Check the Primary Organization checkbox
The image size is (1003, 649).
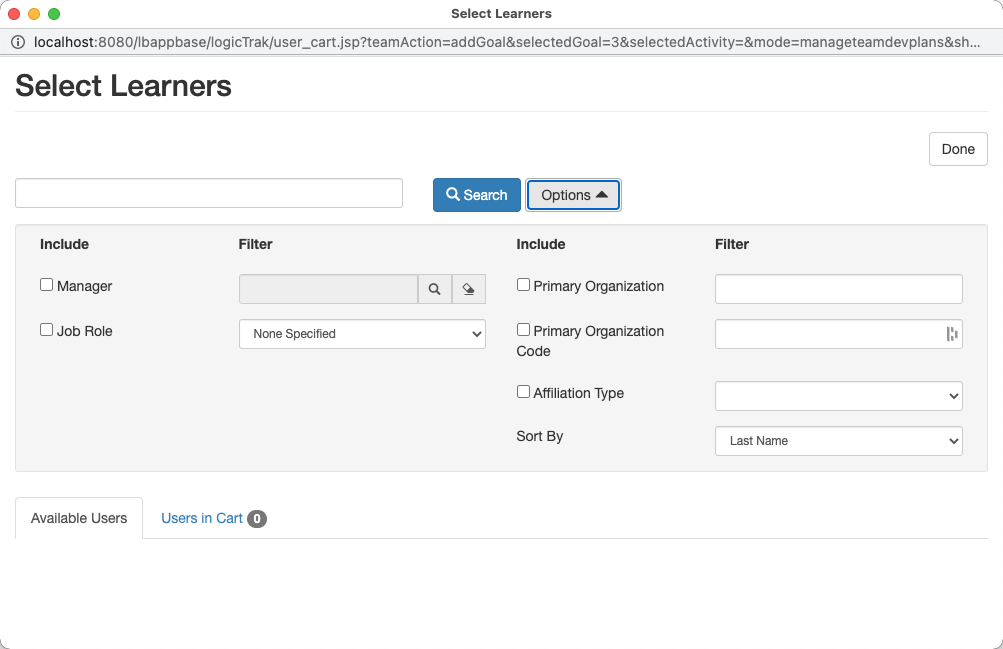[x=523, y=285]
